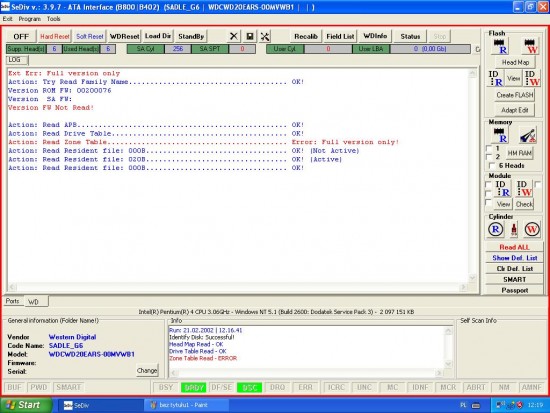This screenshot has width=550, height=413.
Task: Click the Cylinder middle red tool icon
Action: coord(514,229)
